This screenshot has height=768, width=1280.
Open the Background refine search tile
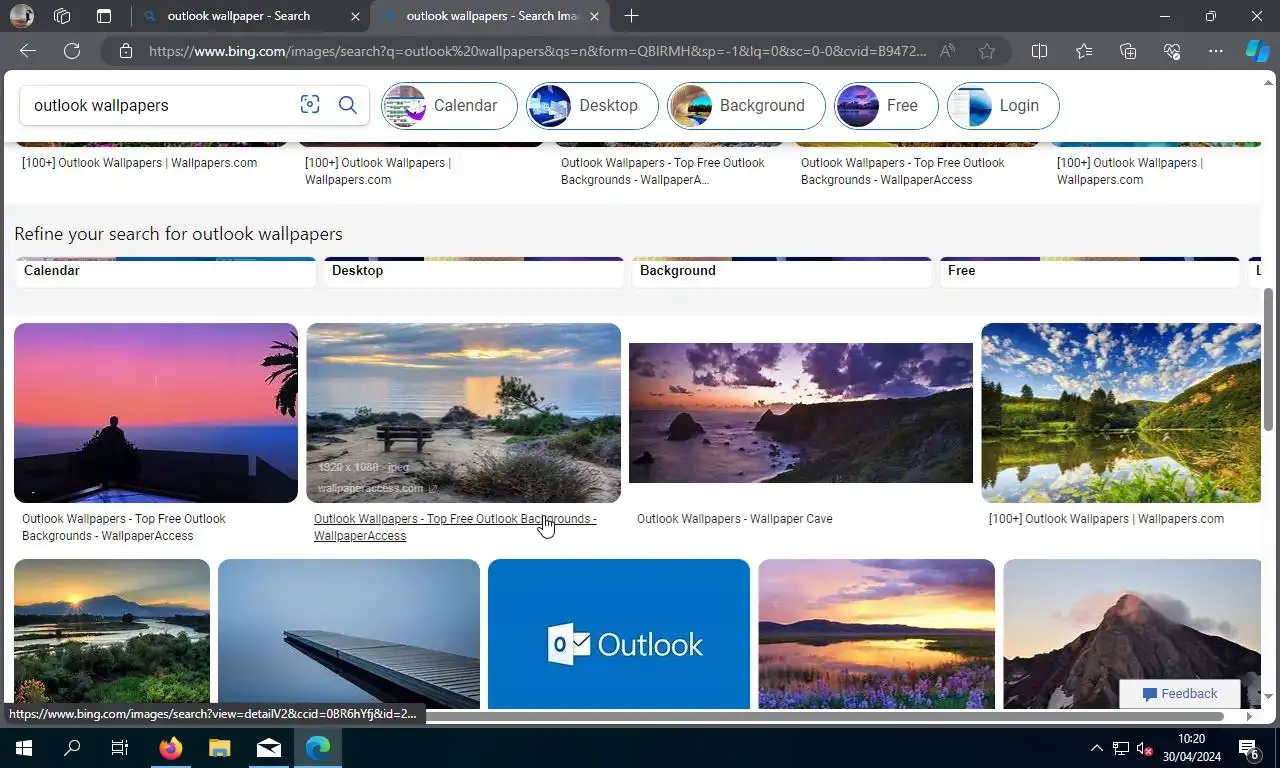click(x=782, y=272)
